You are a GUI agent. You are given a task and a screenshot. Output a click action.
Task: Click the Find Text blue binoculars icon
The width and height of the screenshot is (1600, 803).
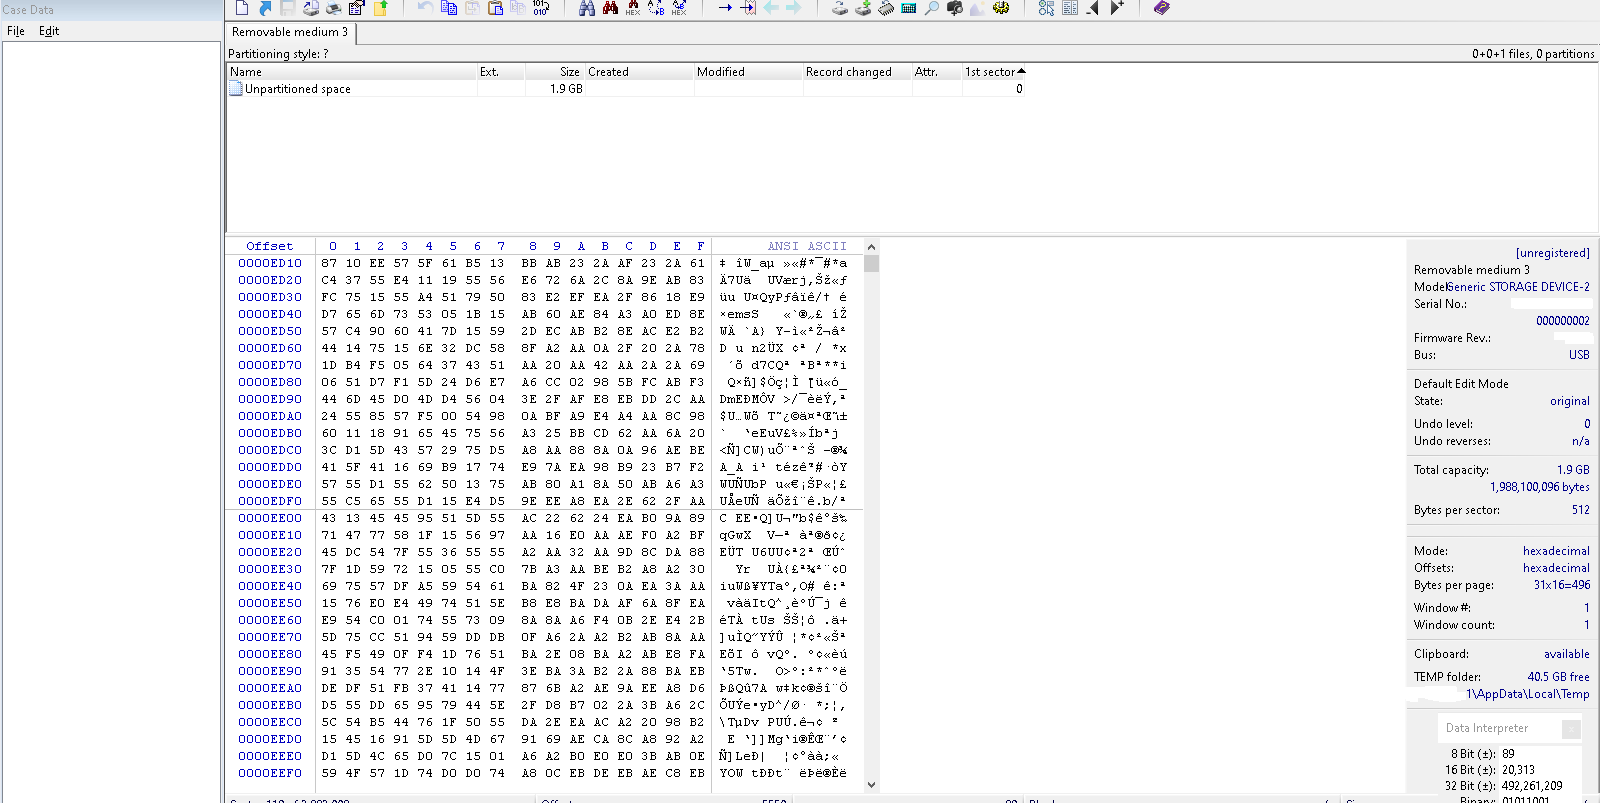(587, 8)
